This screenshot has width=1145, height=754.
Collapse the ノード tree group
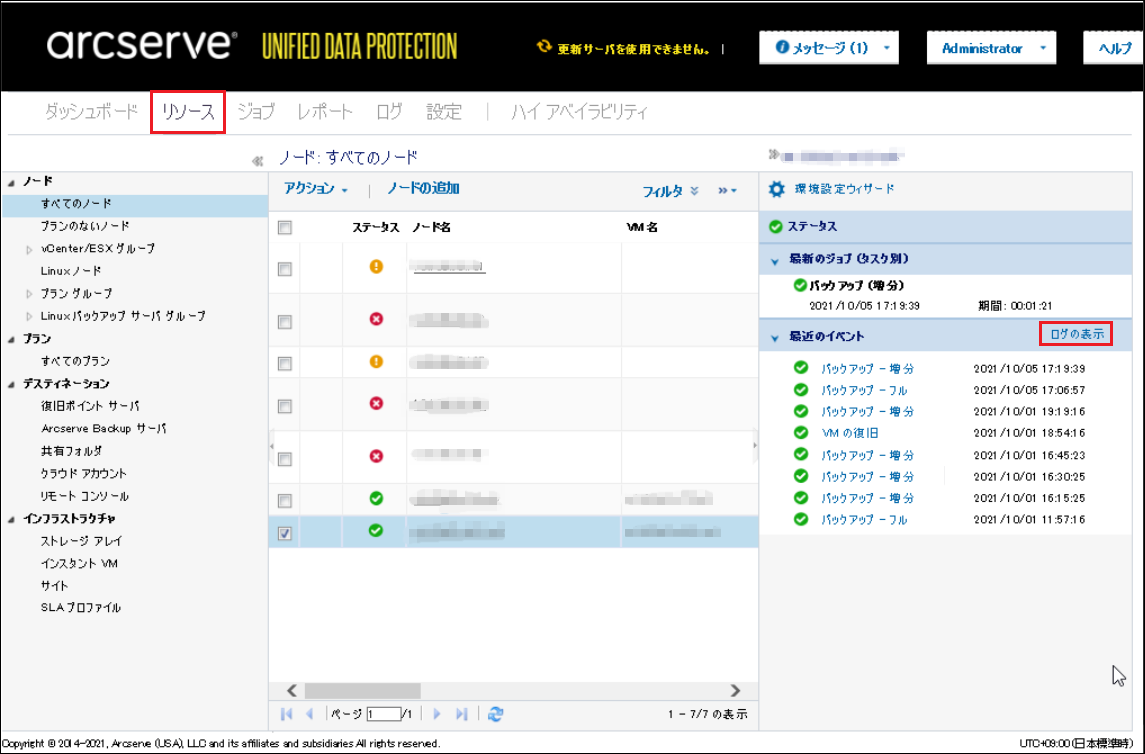[x=11, y=182]
